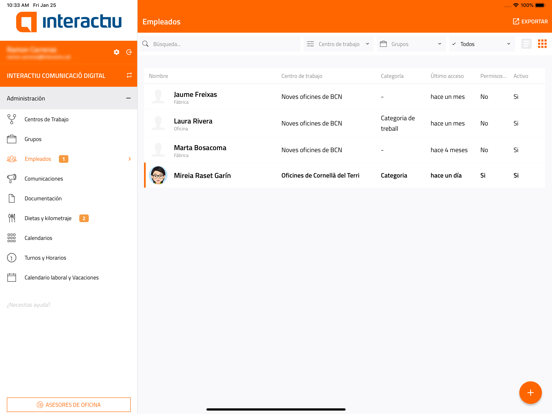This screenshot has height=414, width=552.
Task: Click the Empleados people icon
Action: (12, 159)
